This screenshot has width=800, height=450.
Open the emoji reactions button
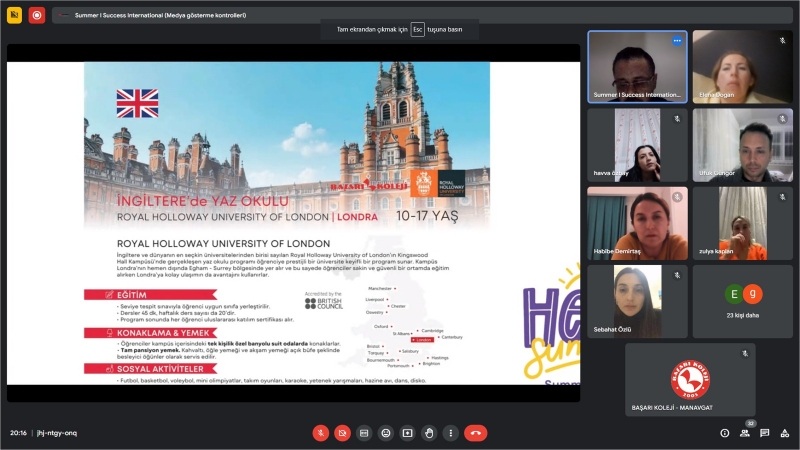(x=386, y=433)
